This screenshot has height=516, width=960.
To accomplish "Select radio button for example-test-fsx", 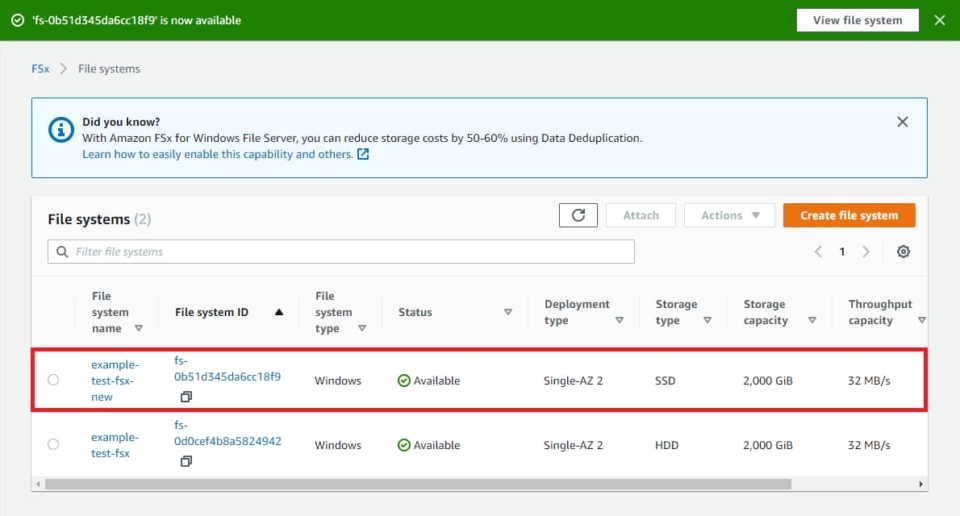I will point(53,444).
